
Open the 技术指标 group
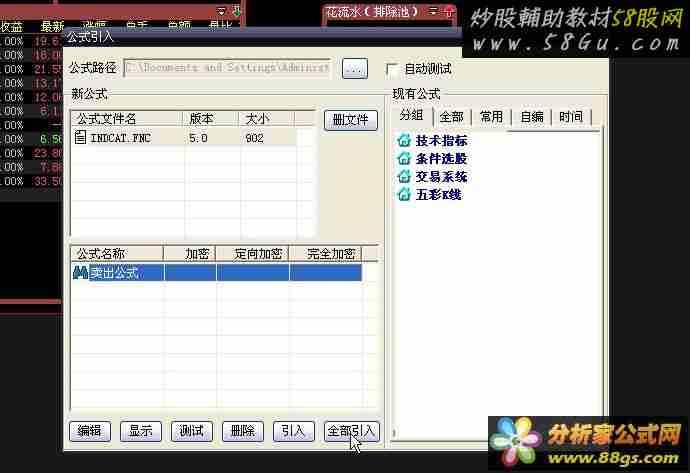pos(441,141)
